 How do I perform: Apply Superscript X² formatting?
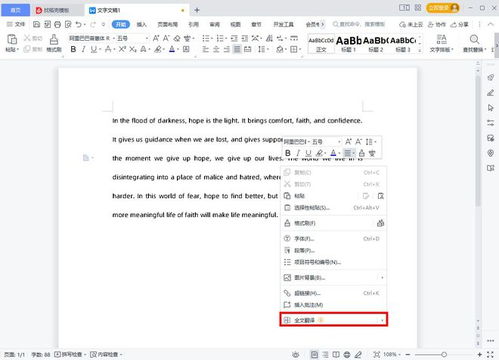(122, 49)
